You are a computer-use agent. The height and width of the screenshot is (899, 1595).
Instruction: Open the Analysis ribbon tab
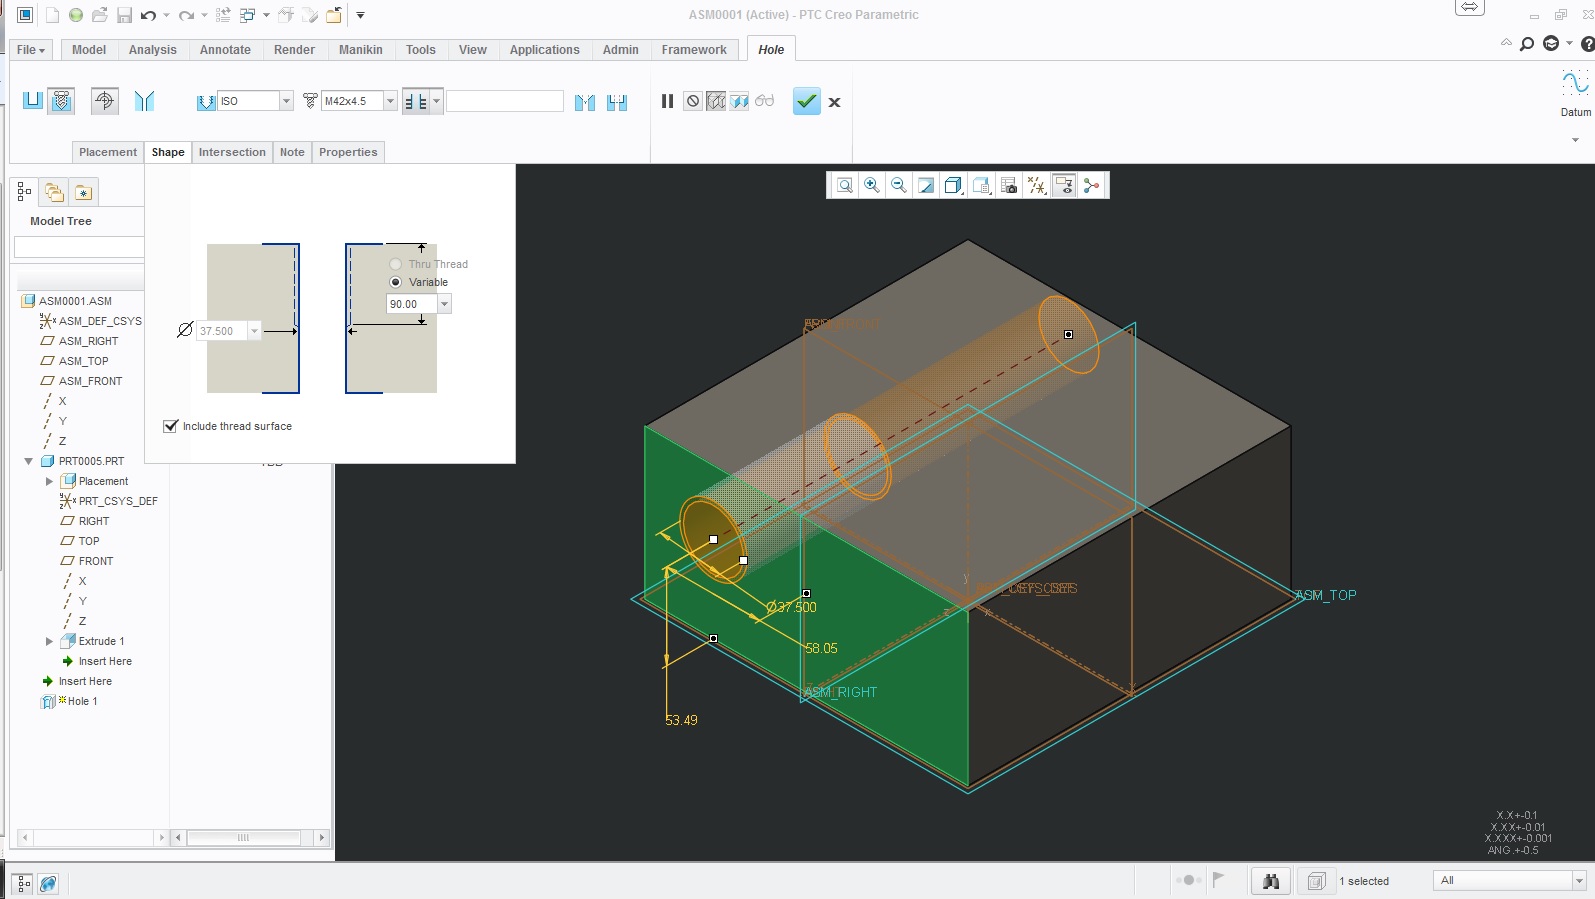pos(152,50)
